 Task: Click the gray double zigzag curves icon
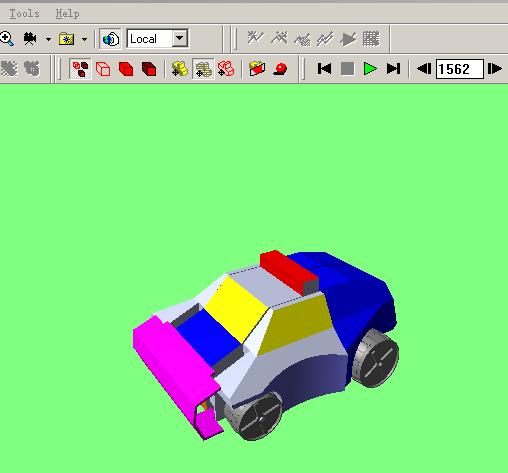(x=325, y=39)
